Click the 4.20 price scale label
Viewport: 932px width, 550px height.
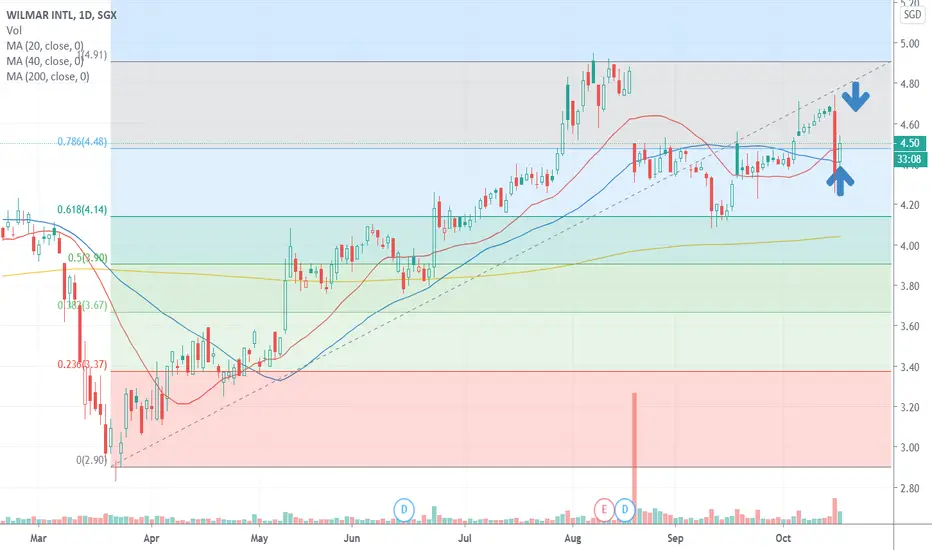click(x=910, y=205)
